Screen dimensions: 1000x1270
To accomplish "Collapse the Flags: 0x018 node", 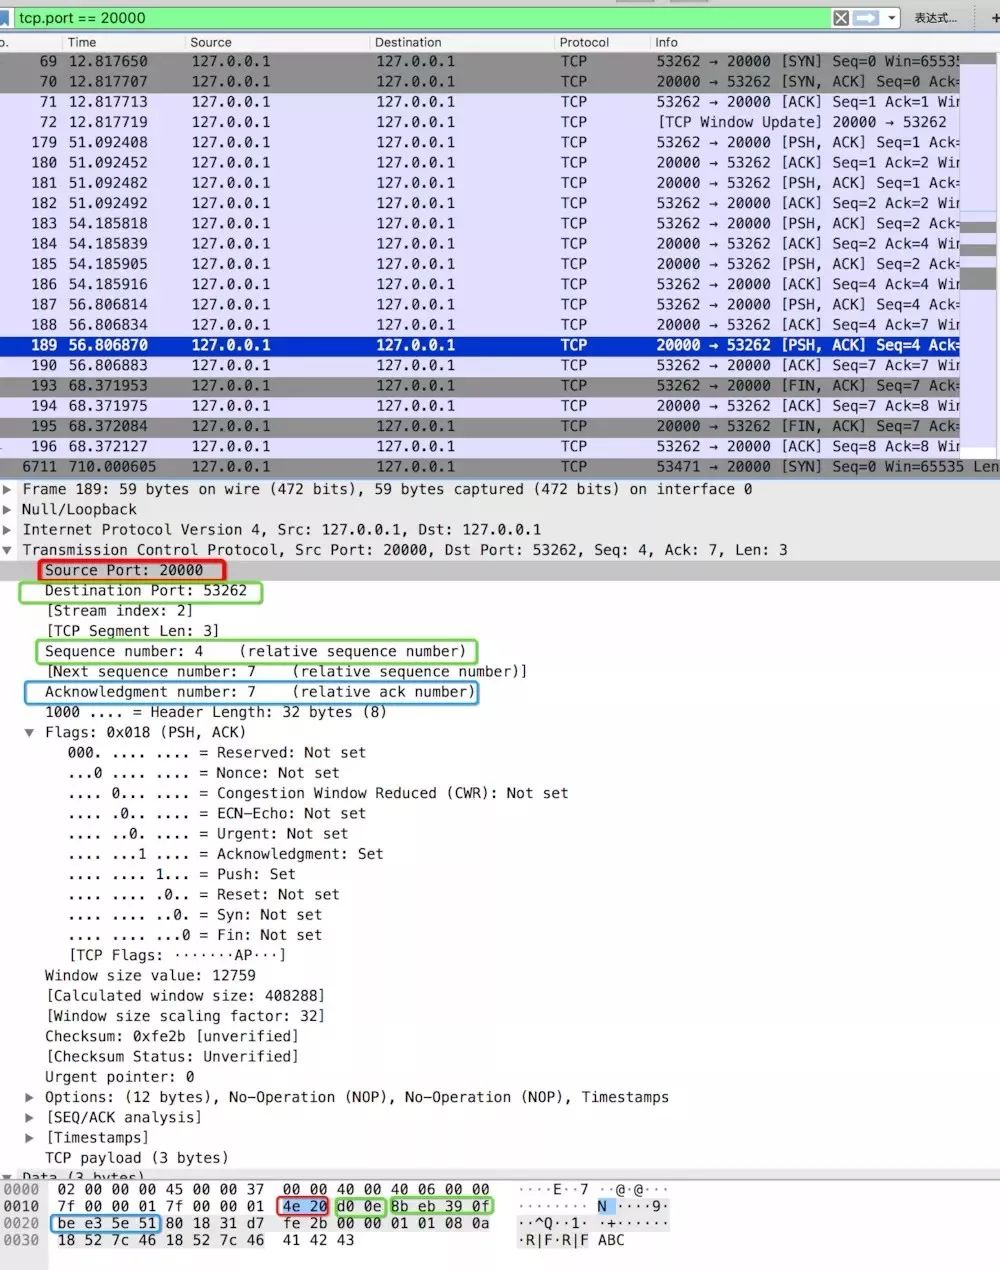I will coord(30,732).
